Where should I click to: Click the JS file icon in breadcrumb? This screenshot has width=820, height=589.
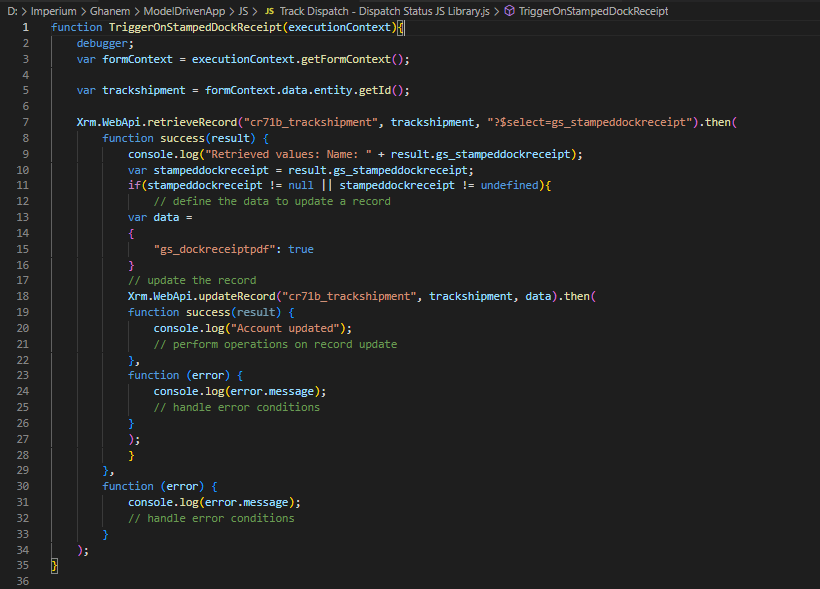click(x=268, y=10)
